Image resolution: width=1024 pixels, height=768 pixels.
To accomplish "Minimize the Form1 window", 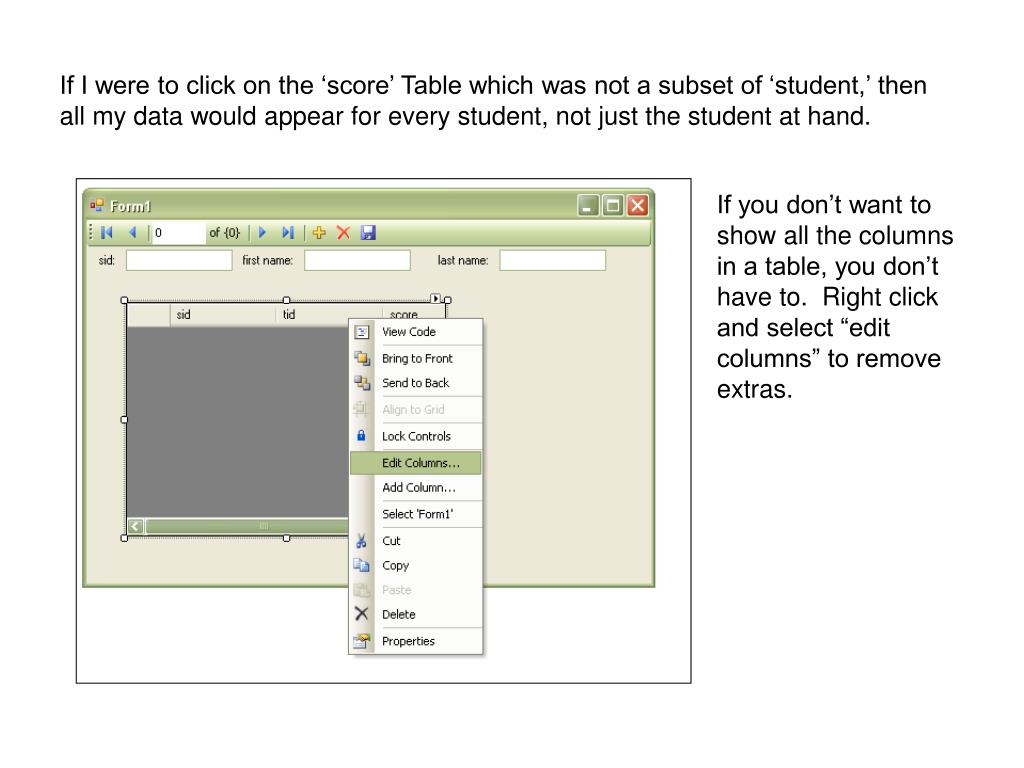I will tap(588, 206).
